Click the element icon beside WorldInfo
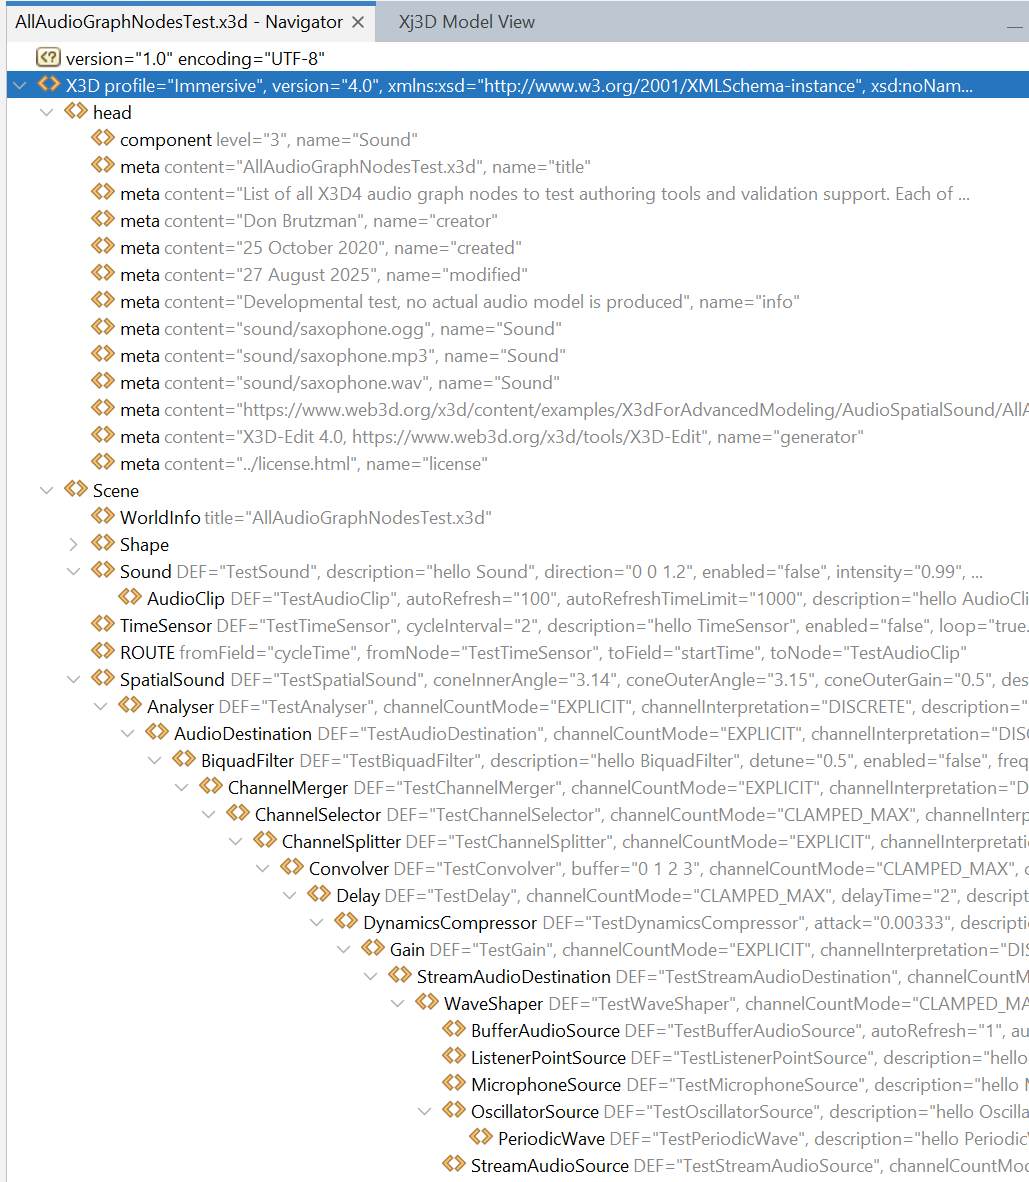1029x1182 pixels. click(102, 516)
